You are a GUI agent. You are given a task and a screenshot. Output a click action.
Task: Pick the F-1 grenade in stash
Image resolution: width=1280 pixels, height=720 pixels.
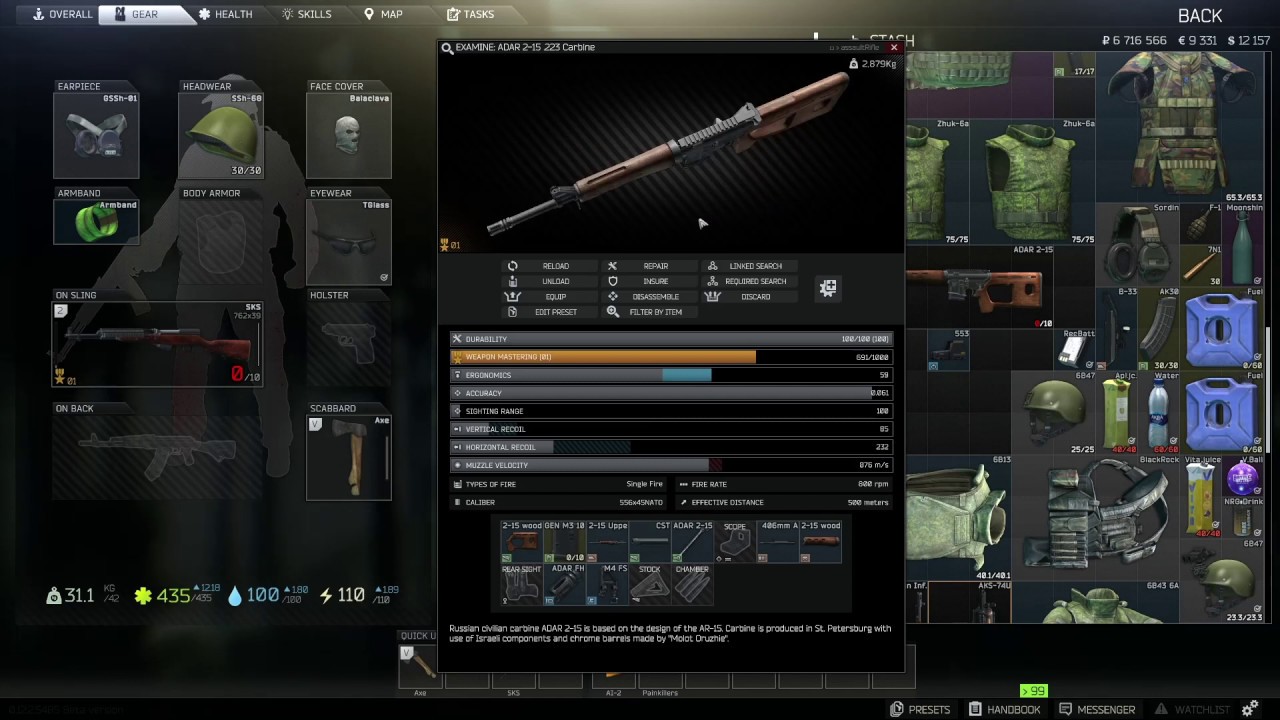(1202, 225)
